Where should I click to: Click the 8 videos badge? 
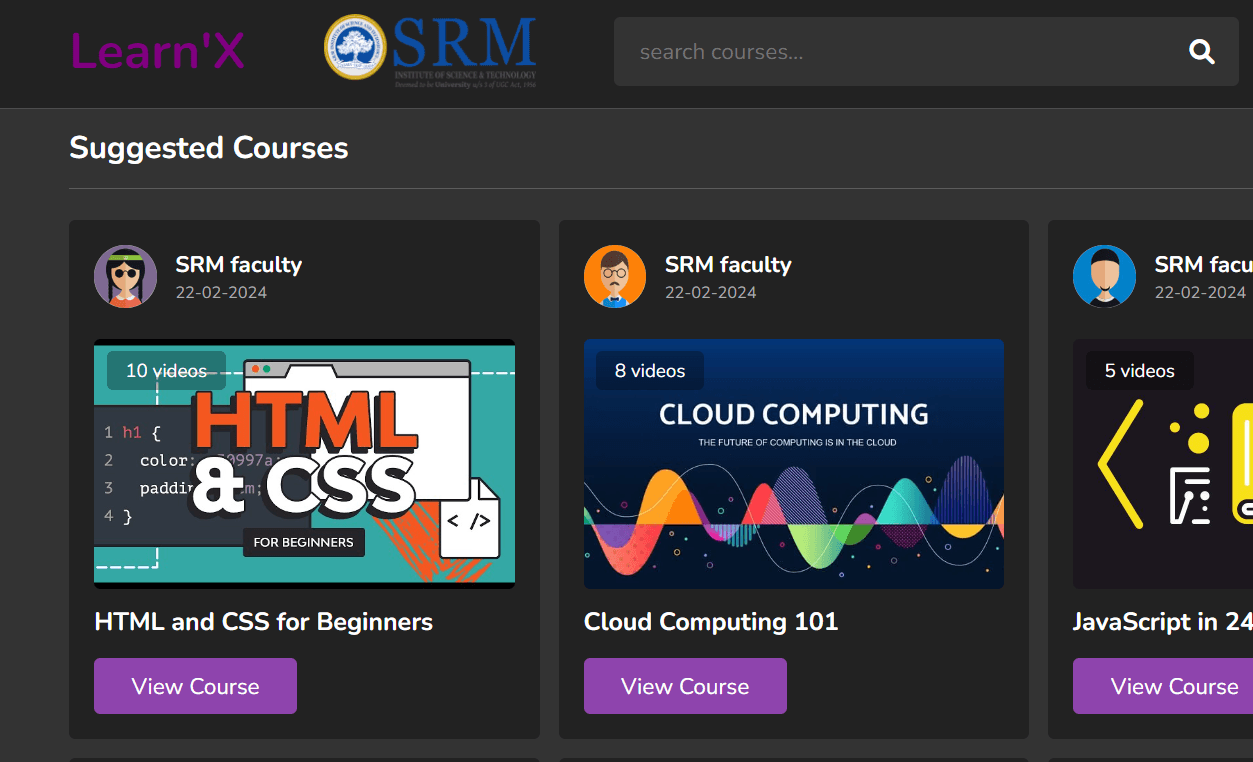(x=650, y=371)
